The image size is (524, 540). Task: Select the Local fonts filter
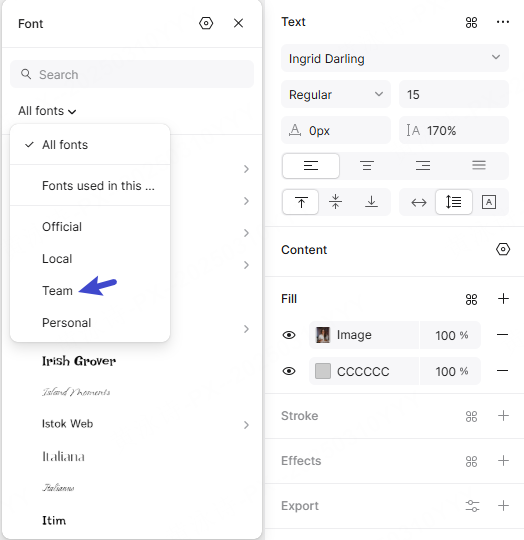click(x=90, y=259)
